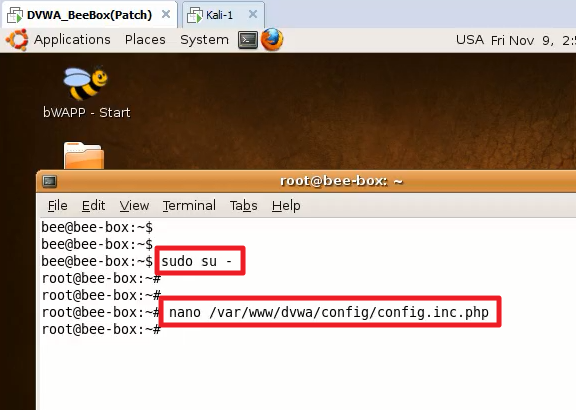Open the Ubuntu logo Applications icon
The image size is (576, 410).
click(x=17, y=39)
